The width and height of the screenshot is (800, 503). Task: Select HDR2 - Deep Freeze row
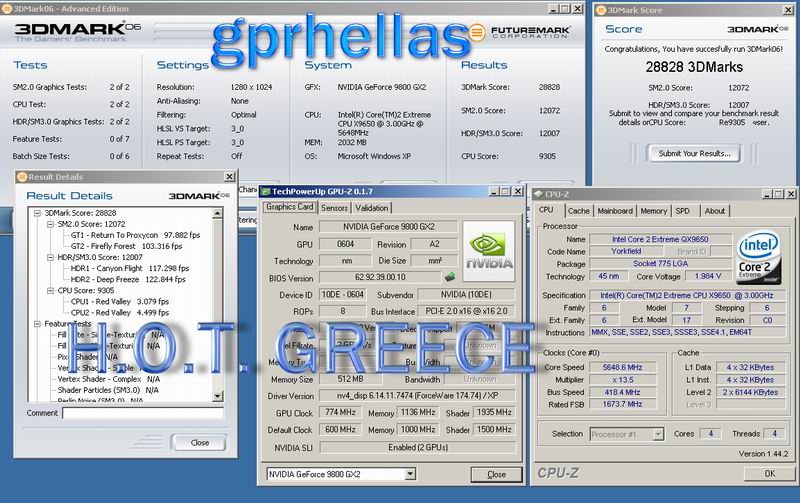pos(128,280)
